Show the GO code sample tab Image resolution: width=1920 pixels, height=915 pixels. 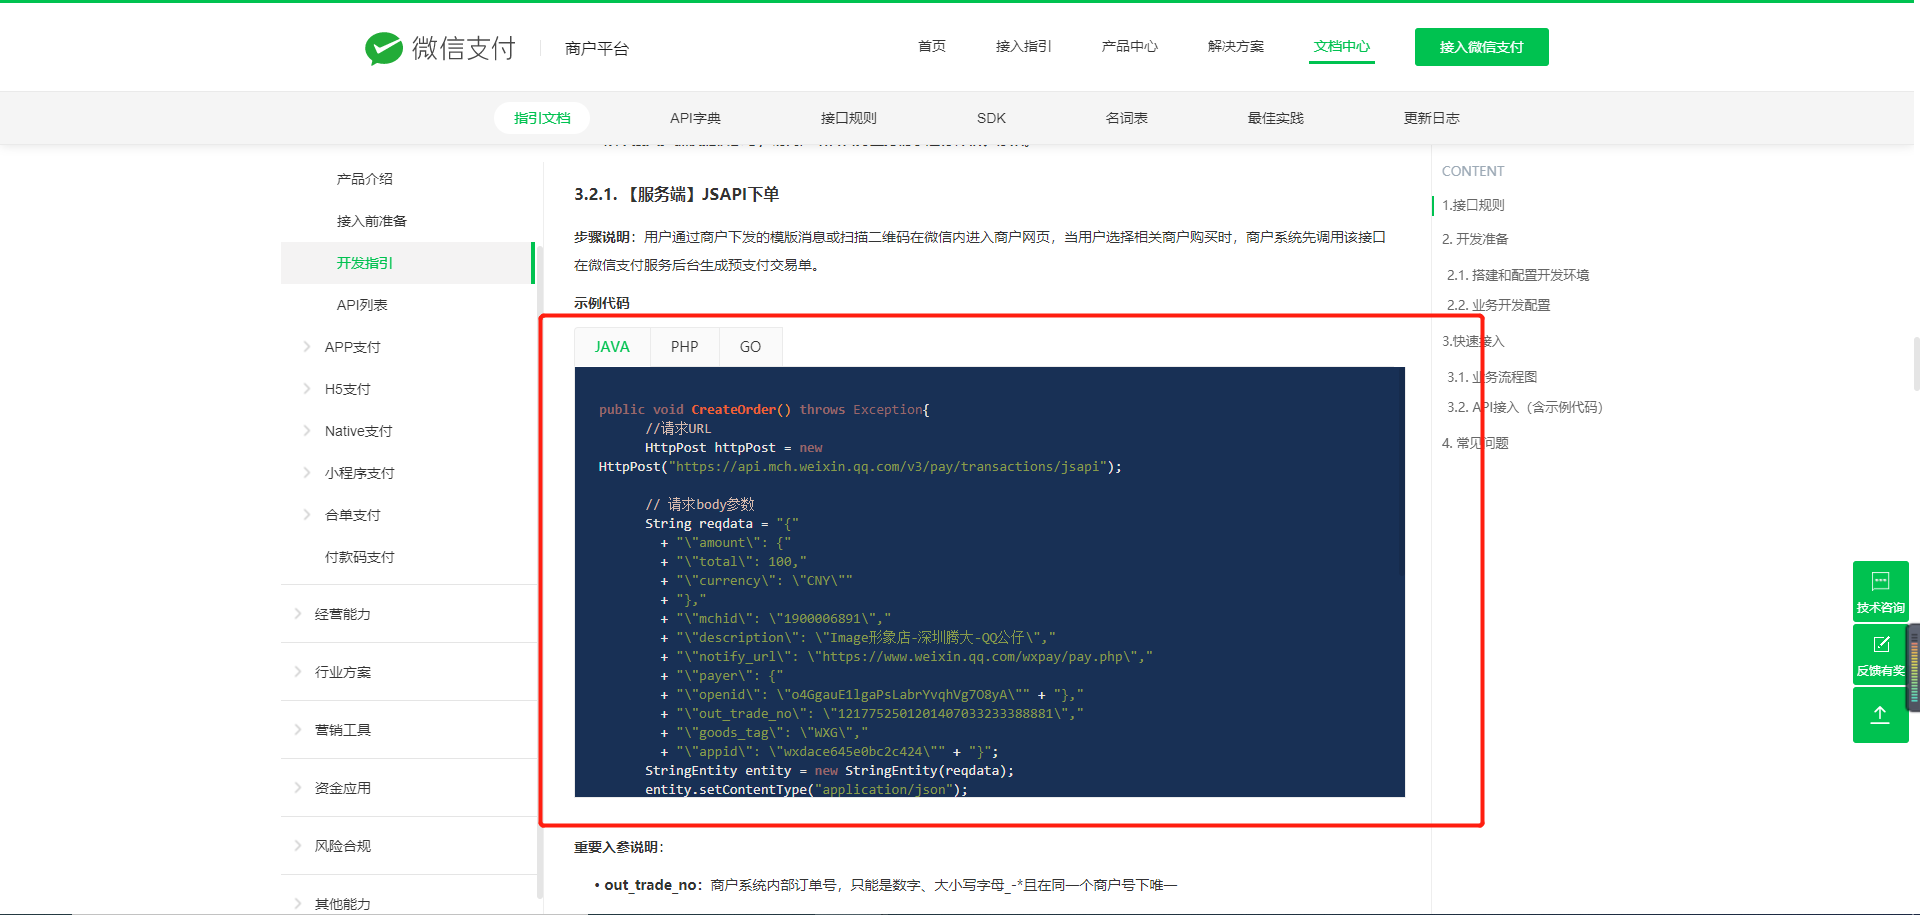(750, 347)
